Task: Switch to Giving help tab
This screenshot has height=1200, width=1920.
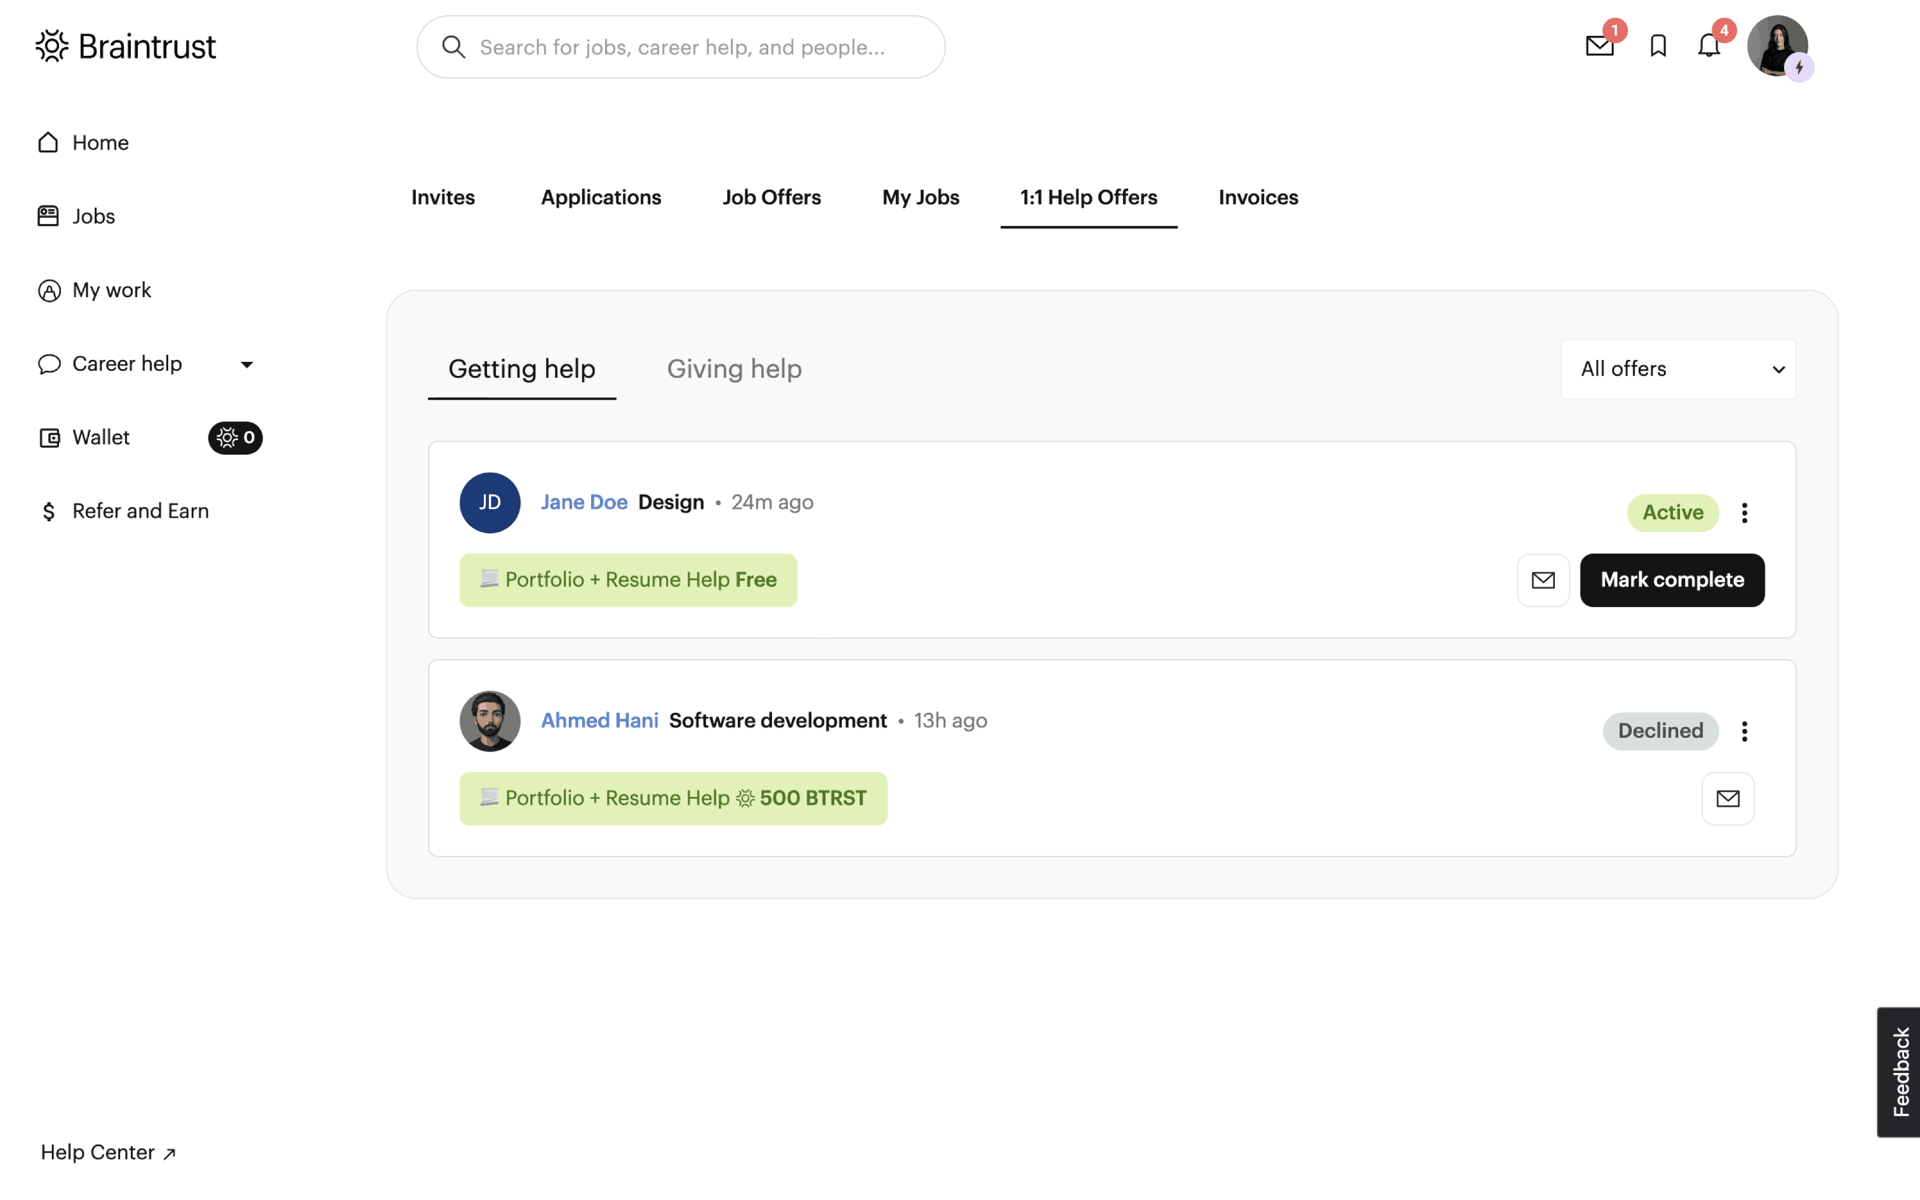Action: [x=734, y=369]
